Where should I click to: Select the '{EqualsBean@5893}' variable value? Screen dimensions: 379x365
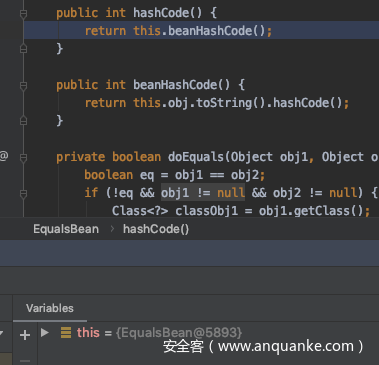click(179, 333)
